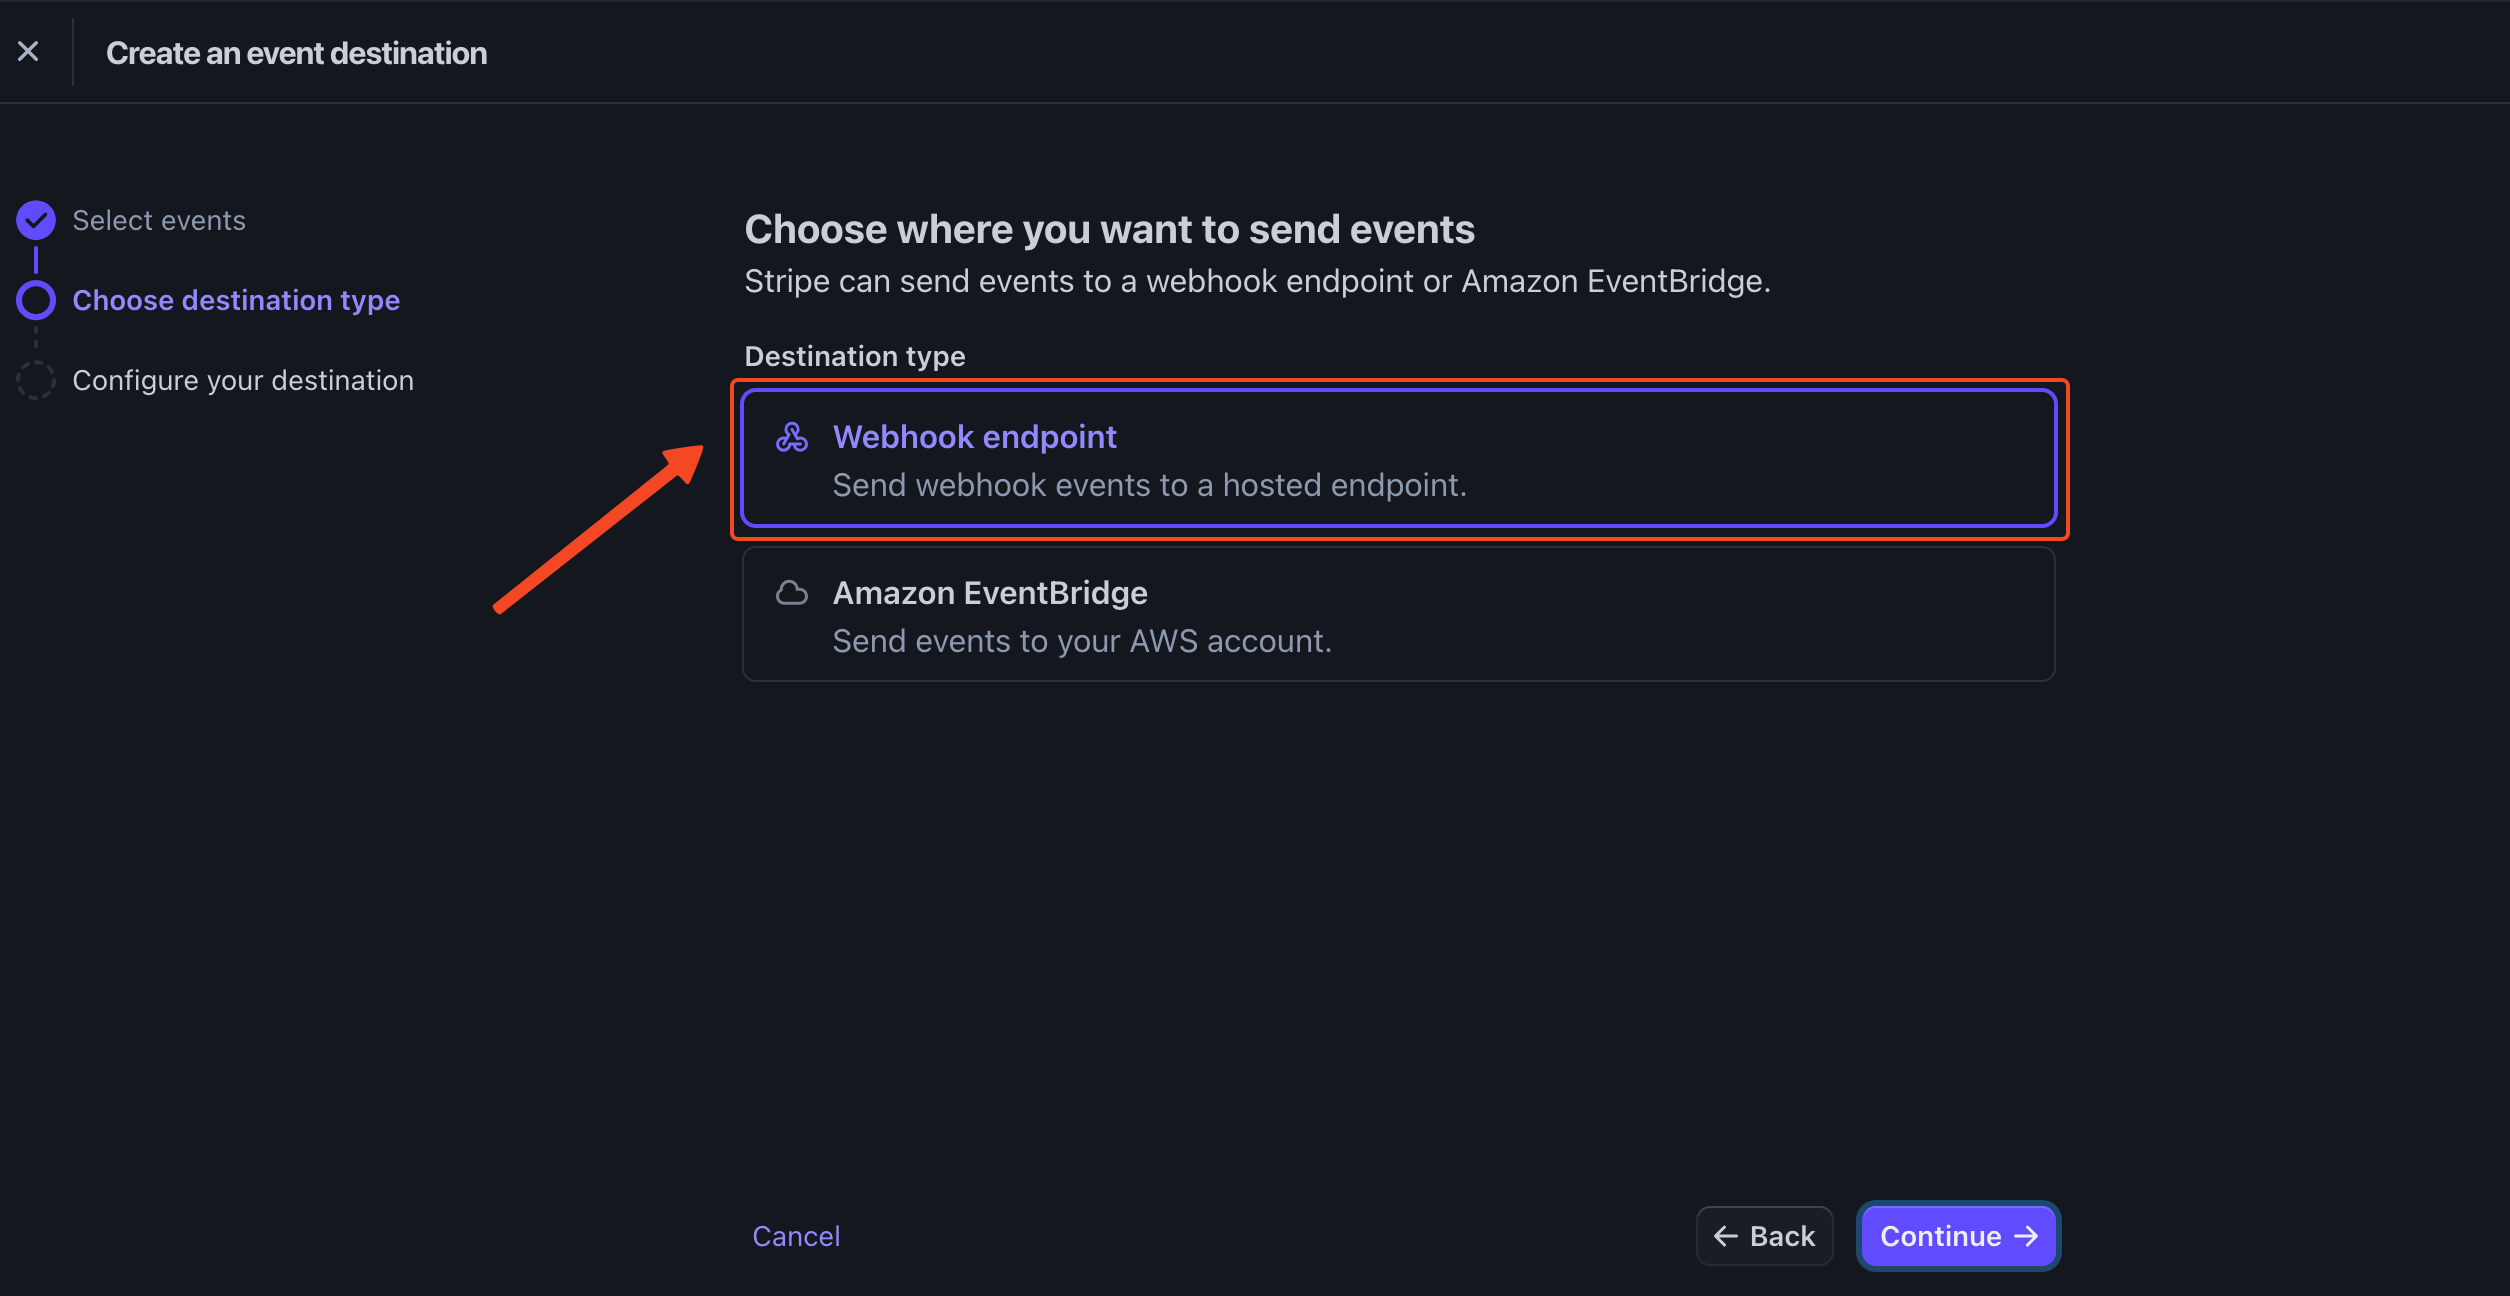Click the back arrow icon in Back button
This screenshot has height=1296, width=2510.
pos(1724,1236)
